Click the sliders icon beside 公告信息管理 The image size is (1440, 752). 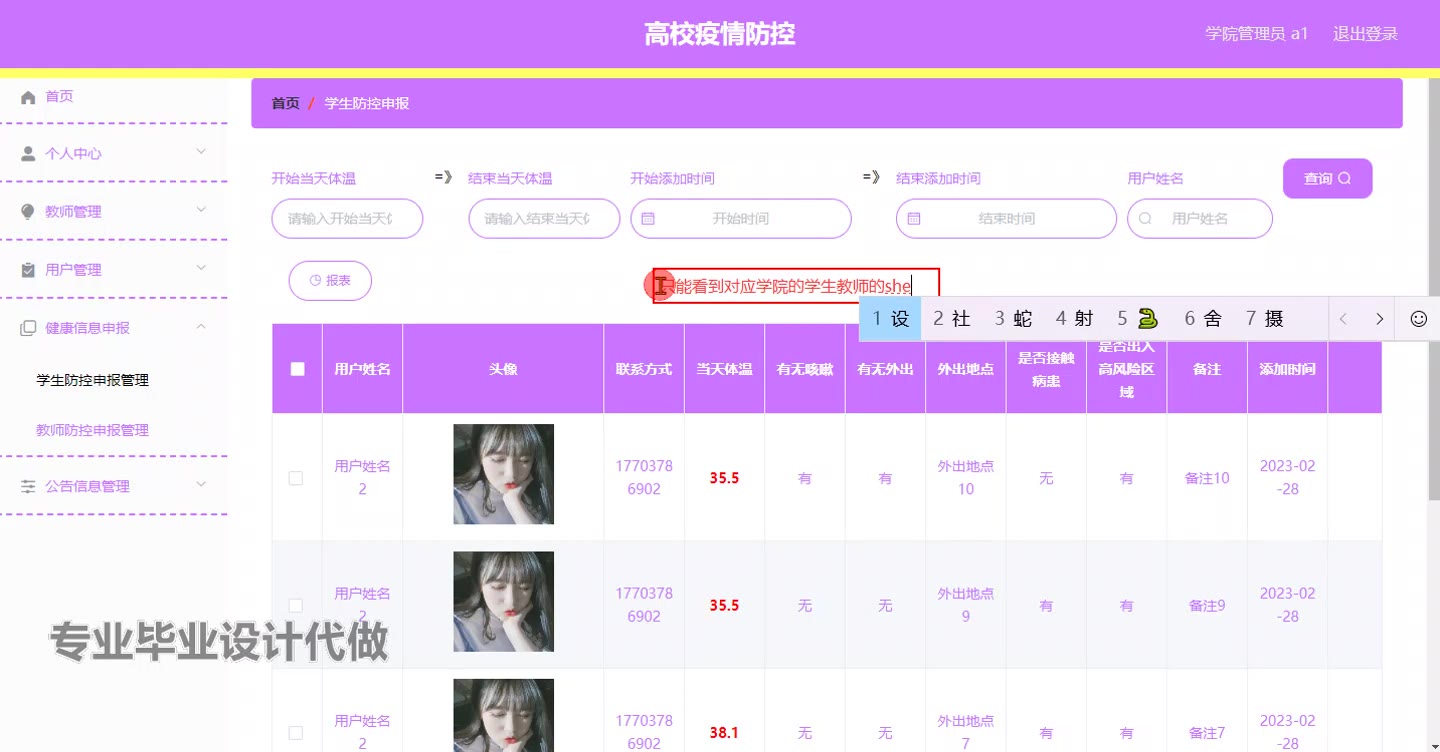[x=28, y=486]
